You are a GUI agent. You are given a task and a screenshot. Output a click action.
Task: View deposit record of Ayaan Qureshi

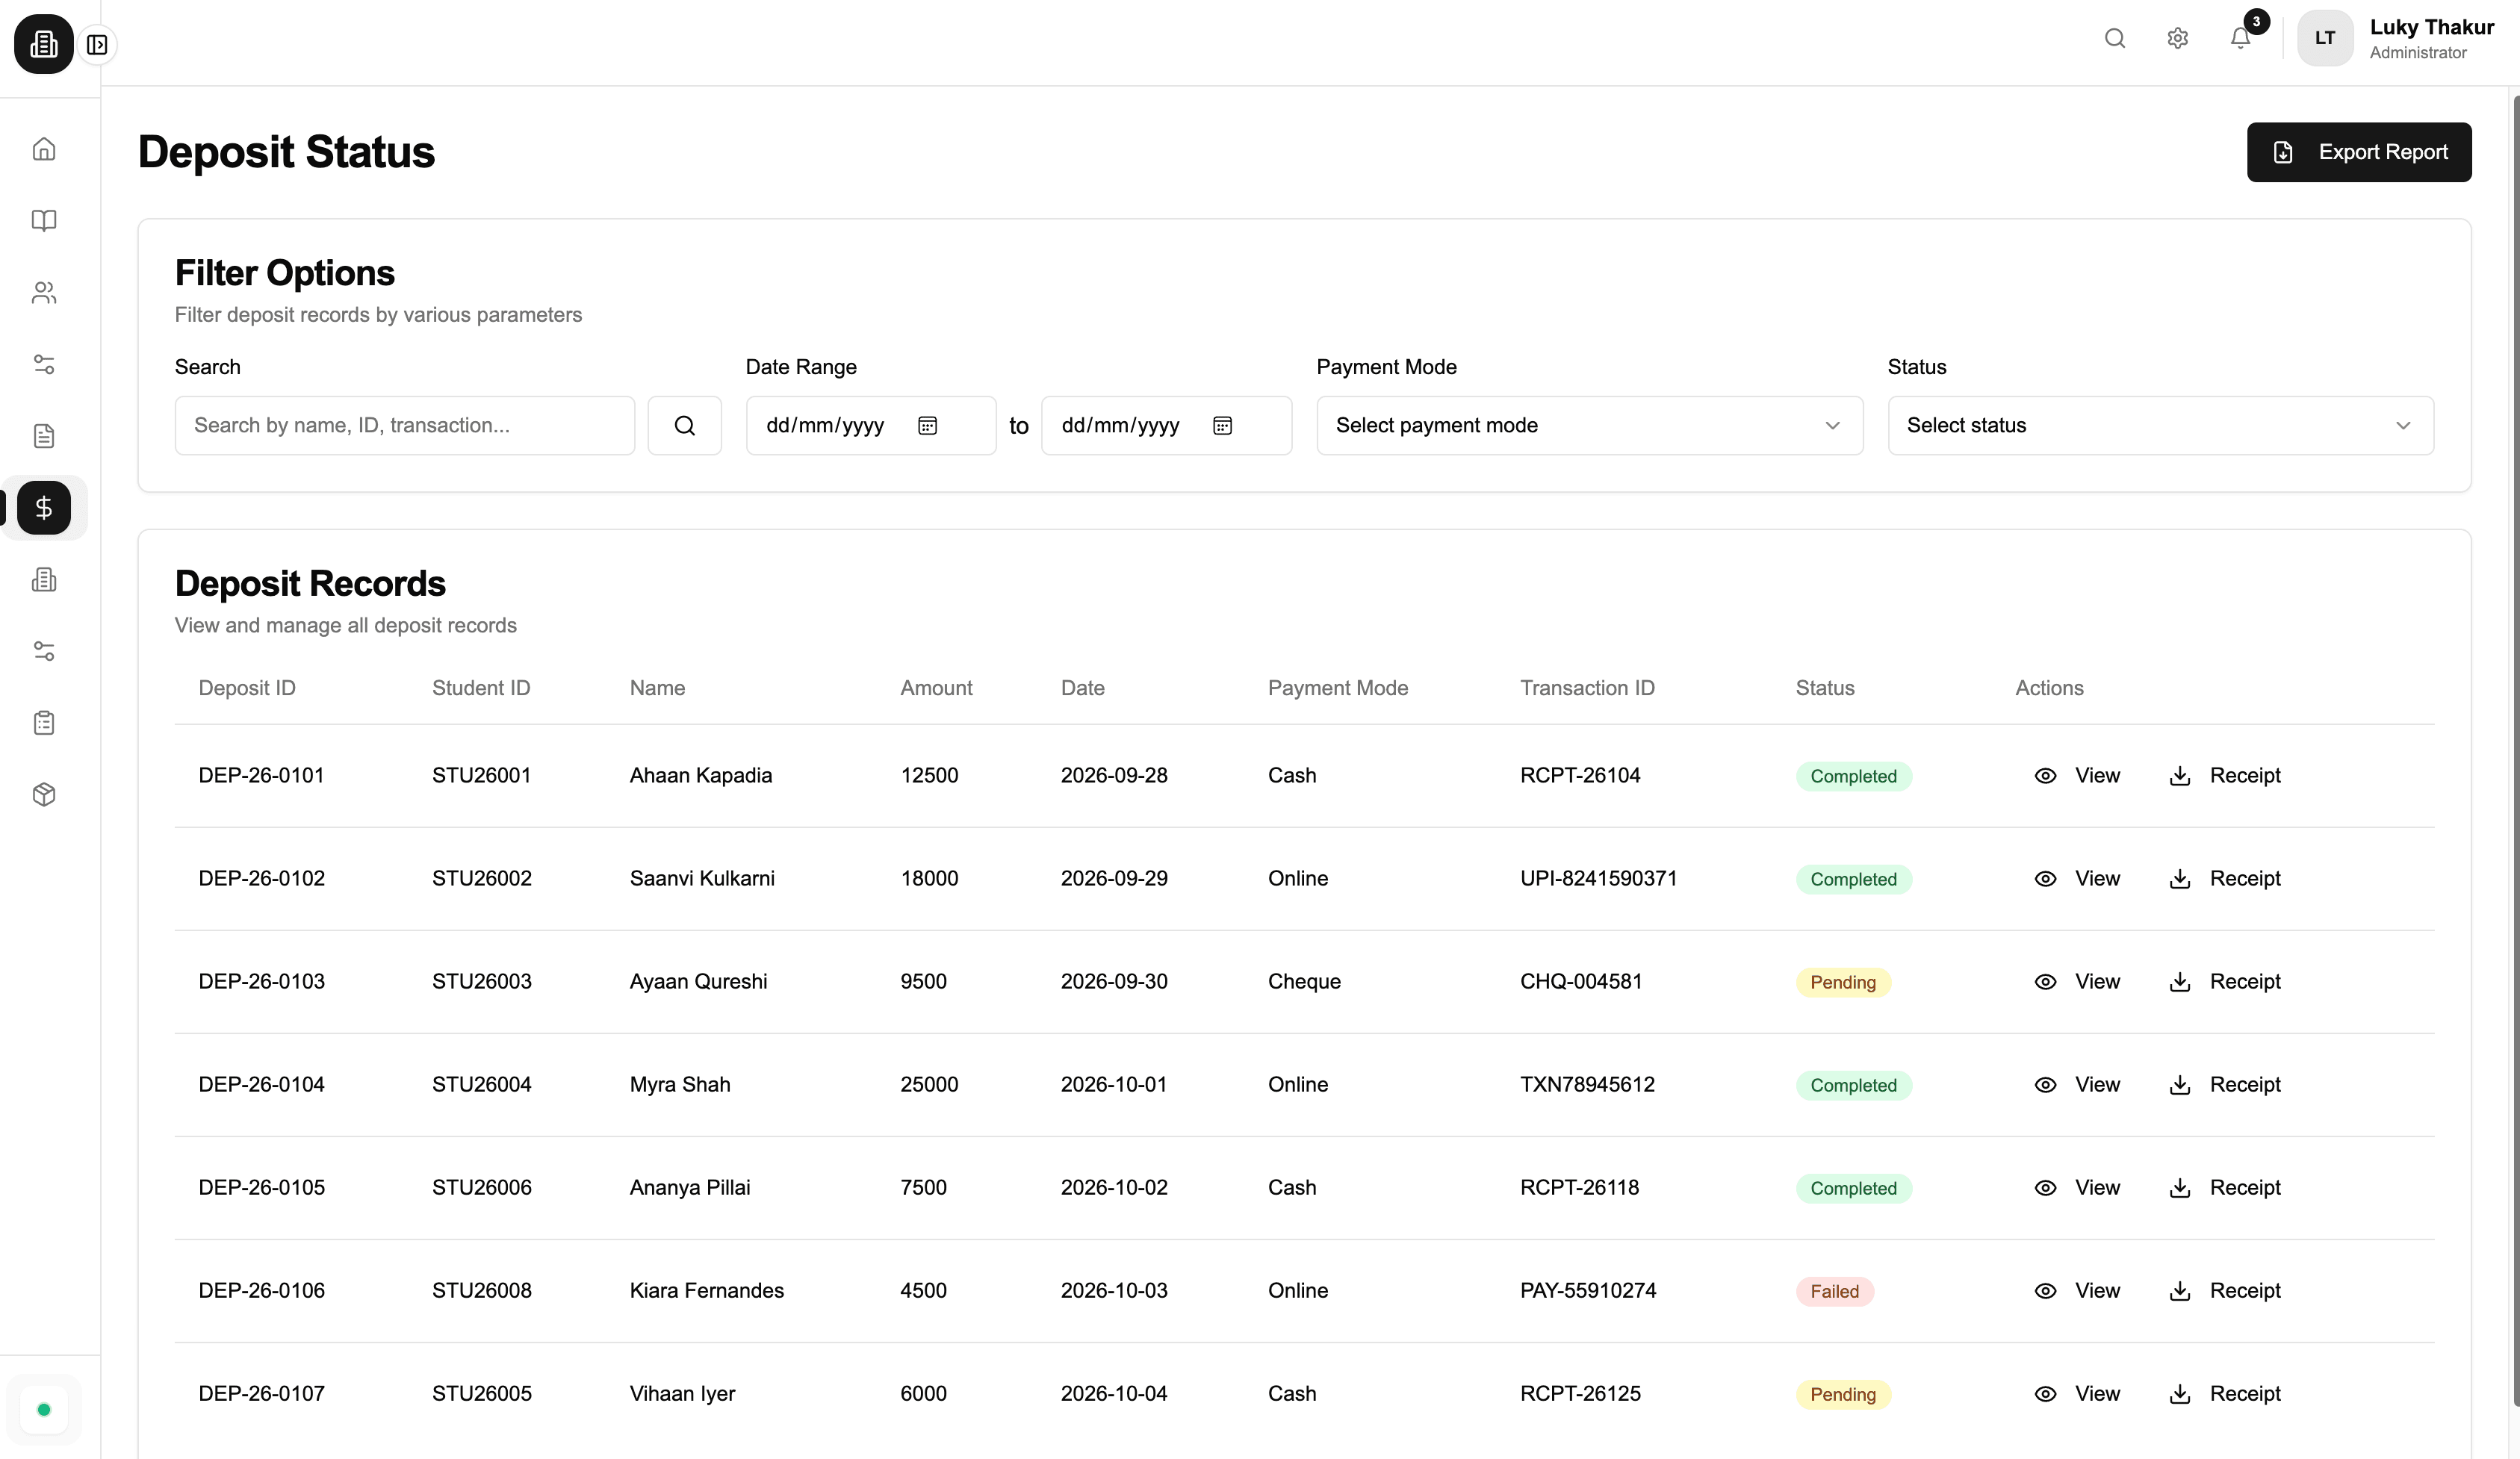coord(2078,982)
